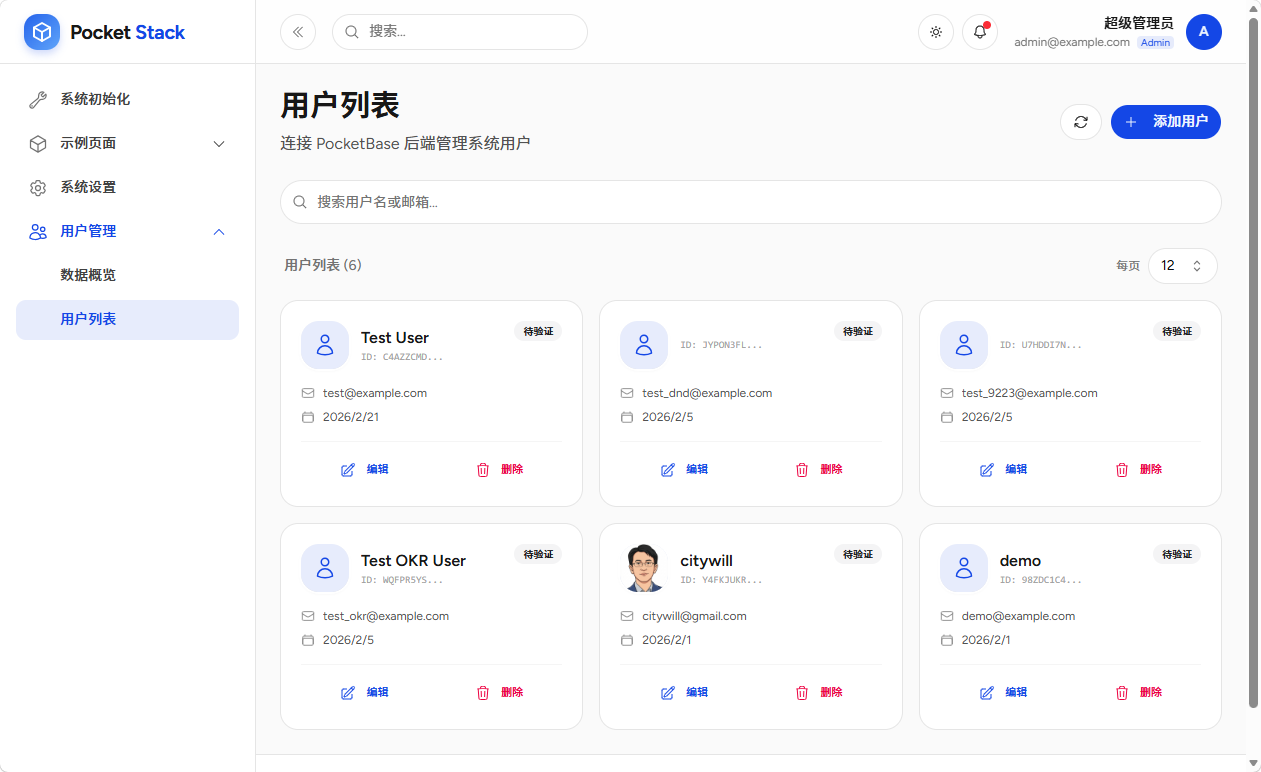Edit the Test User card
This screenshot has height=772, width=1261.
364,469
